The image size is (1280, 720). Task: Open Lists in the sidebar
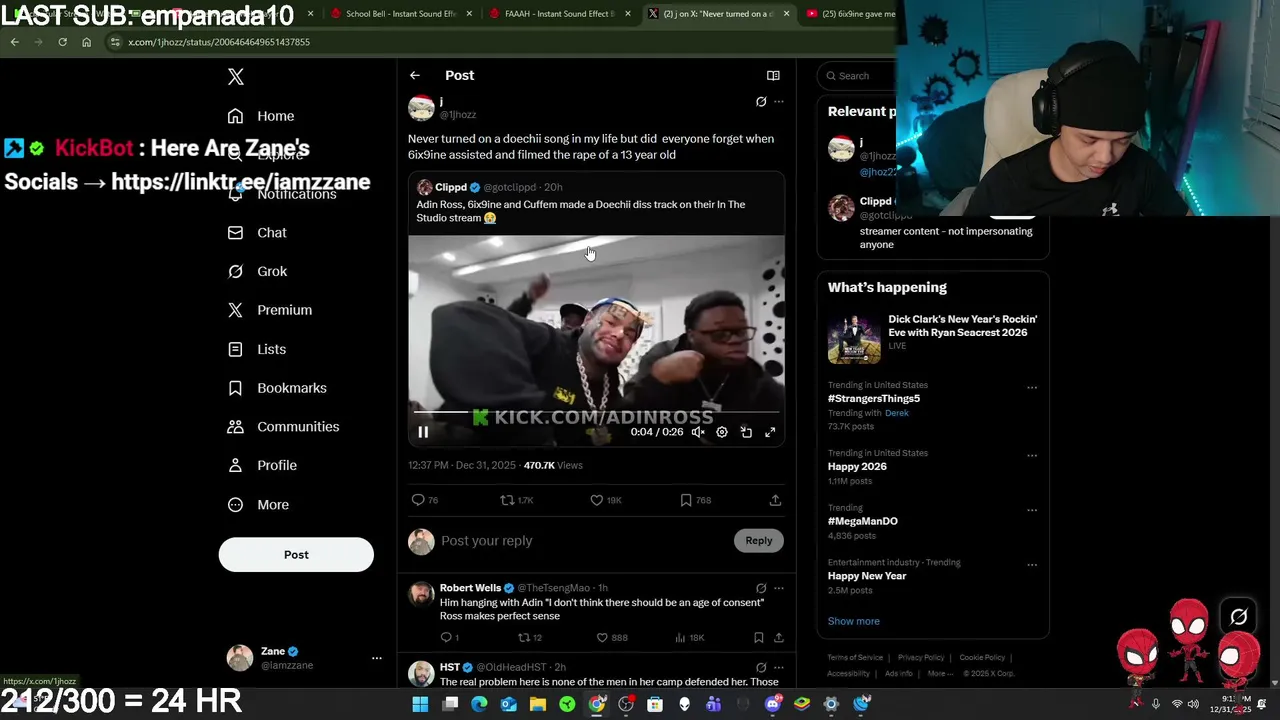pyautogui.click(x=257, y=349)
